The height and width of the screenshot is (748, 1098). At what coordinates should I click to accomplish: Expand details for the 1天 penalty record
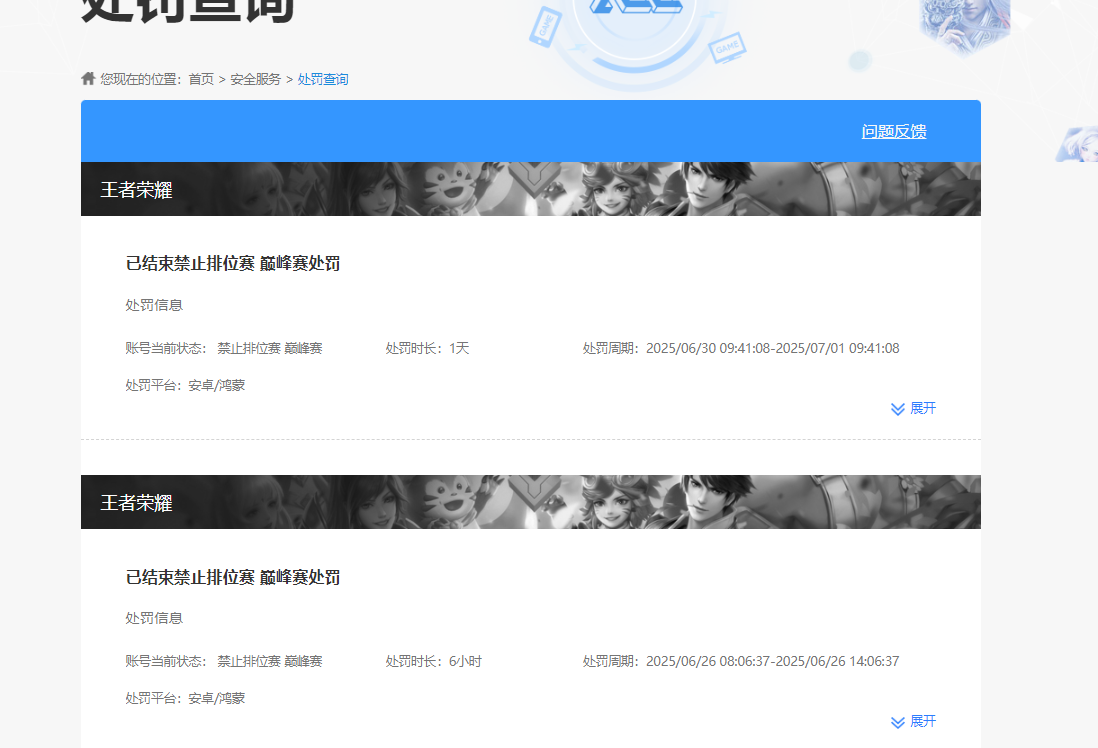pyautogui.click(x=913, y=408)
